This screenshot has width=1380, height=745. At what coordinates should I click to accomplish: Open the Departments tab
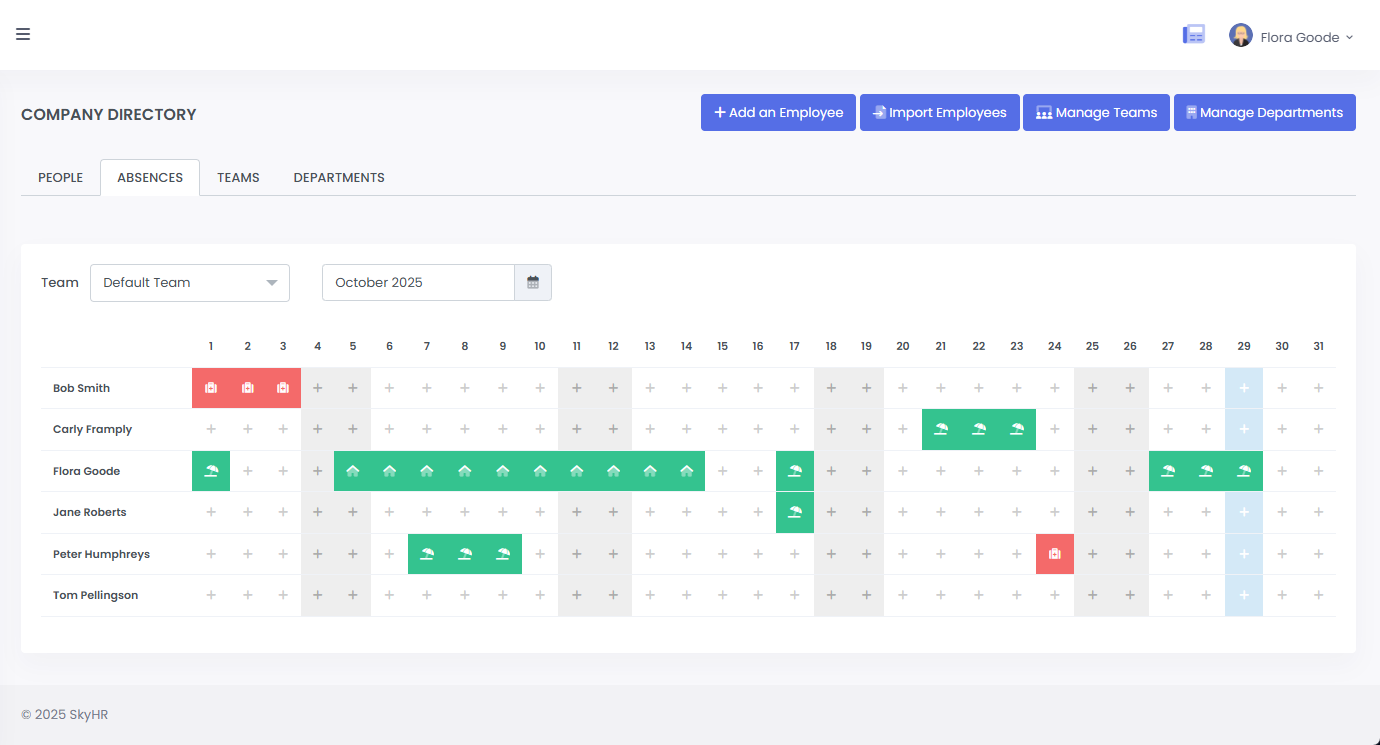coord(339,178)
